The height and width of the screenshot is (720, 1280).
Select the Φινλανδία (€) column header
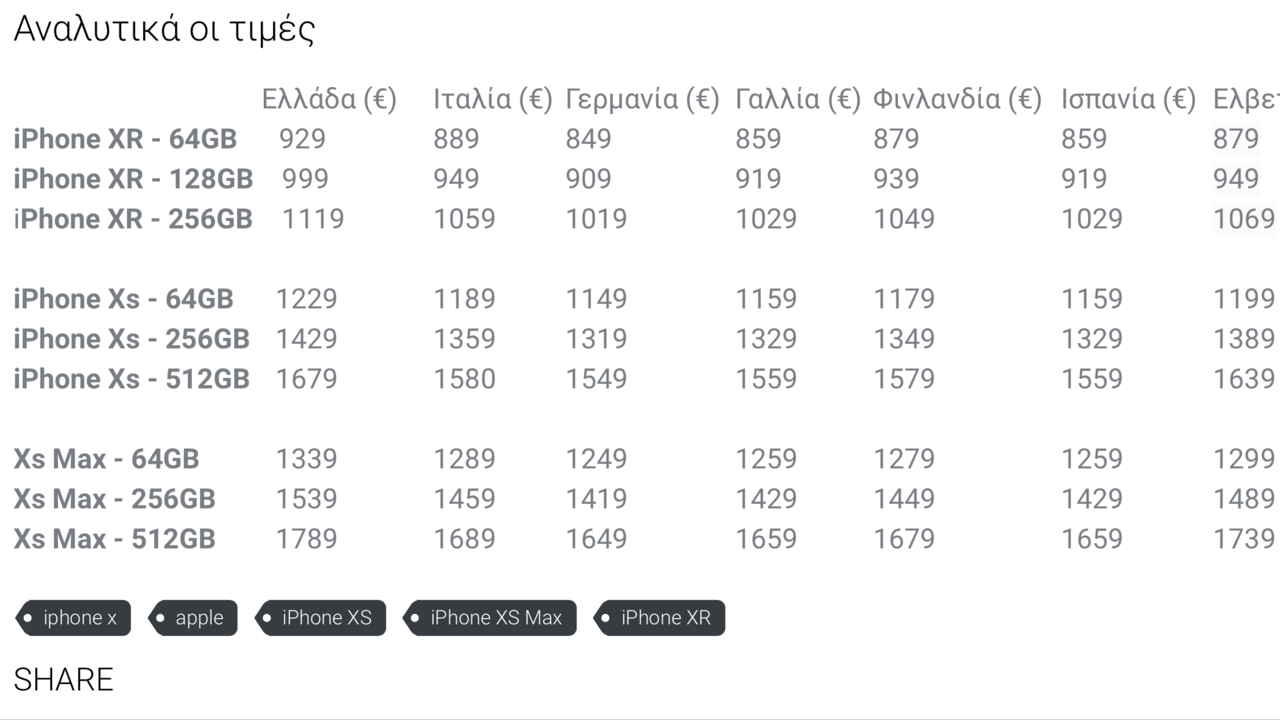click(957, 99)
